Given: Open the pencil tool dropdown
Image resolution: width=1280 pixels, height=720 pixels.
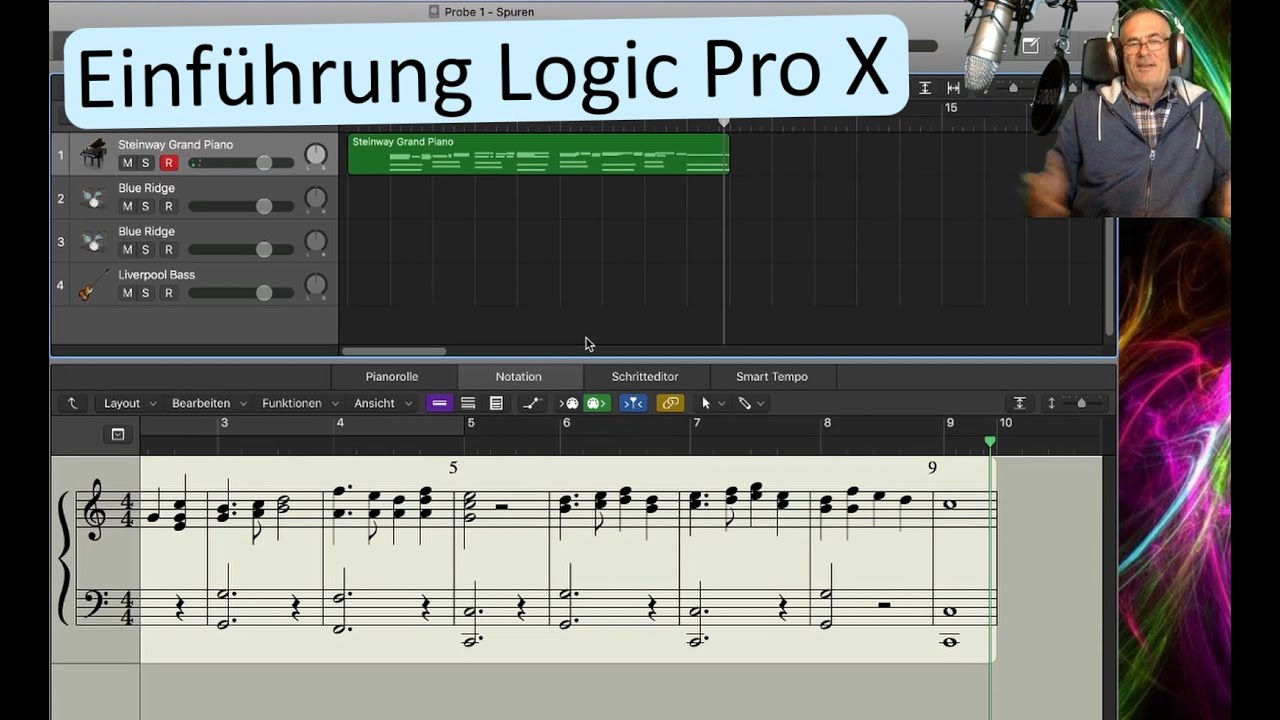Looking at the screenshot, I should 751,403.
